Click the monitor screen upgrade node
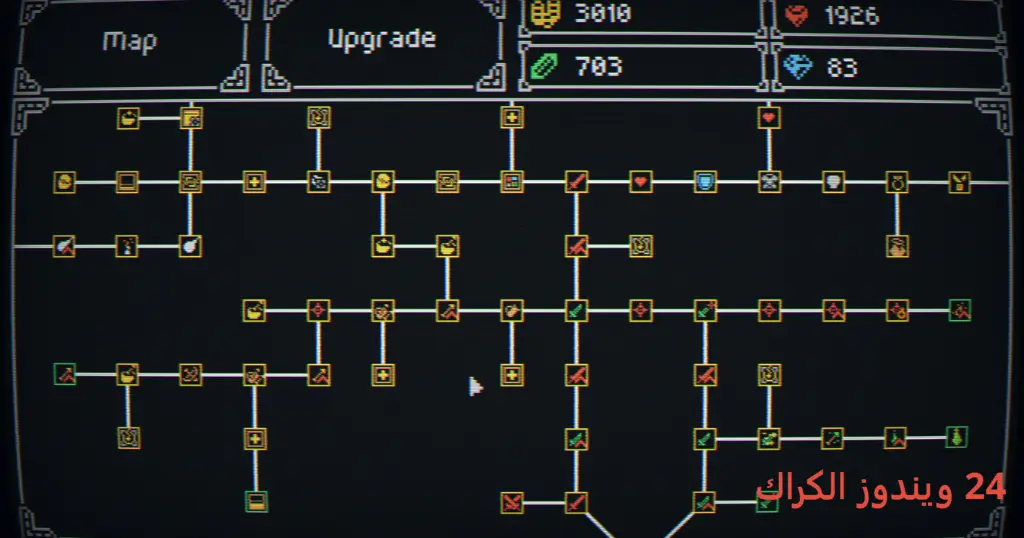1024x538 pixels. pyautogui.click(x=127, y=182)
